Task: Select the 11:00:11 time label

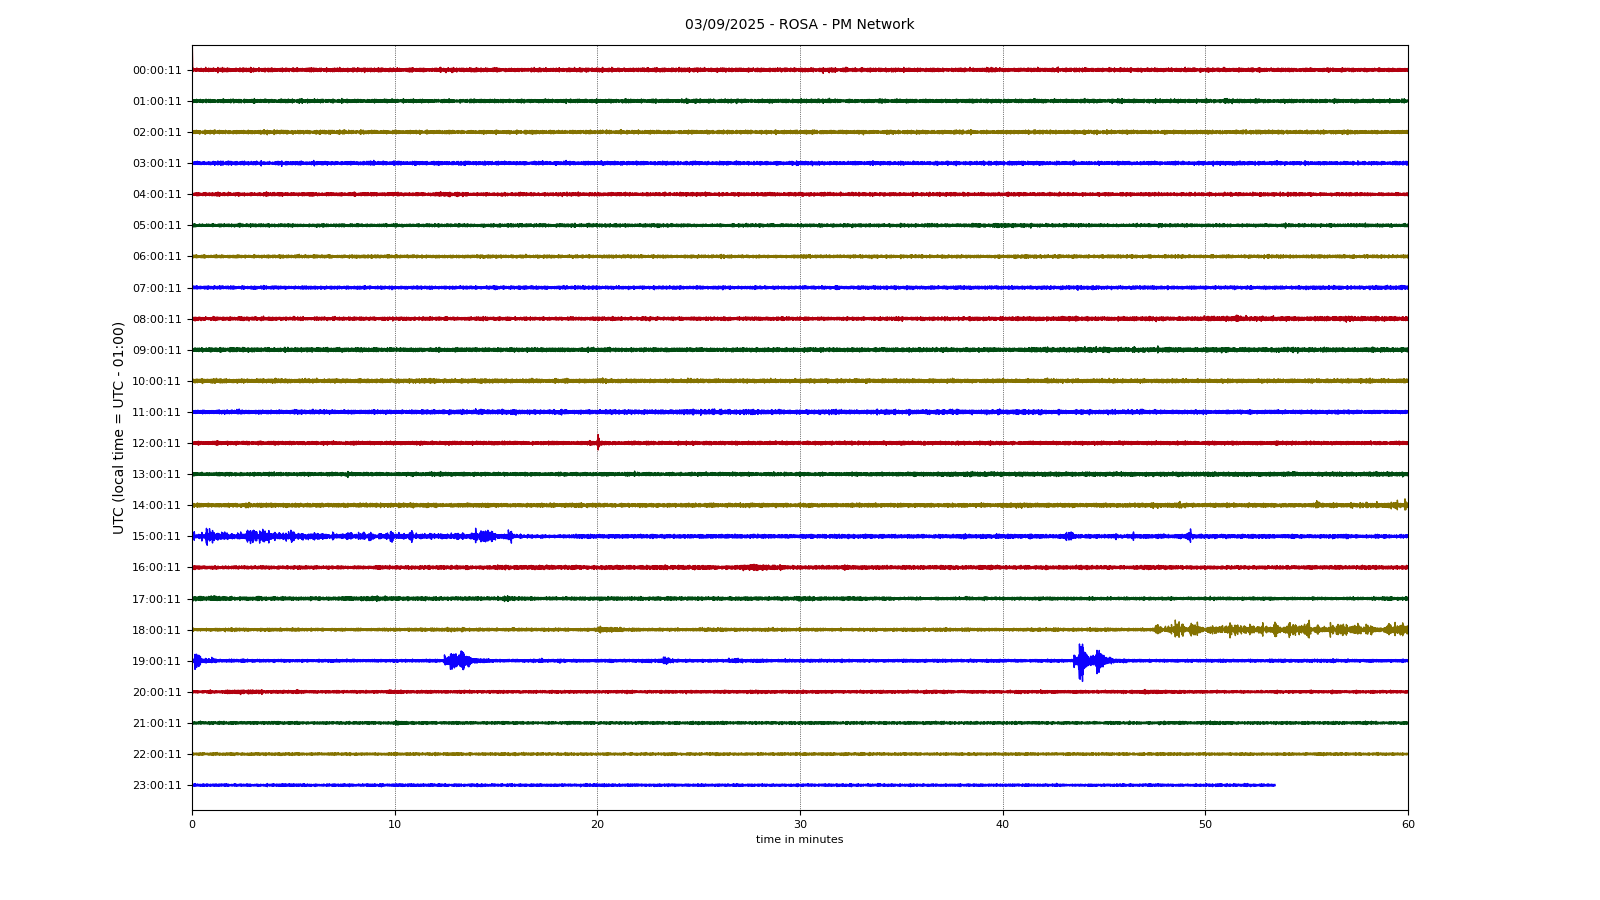Action: [157, 412]
